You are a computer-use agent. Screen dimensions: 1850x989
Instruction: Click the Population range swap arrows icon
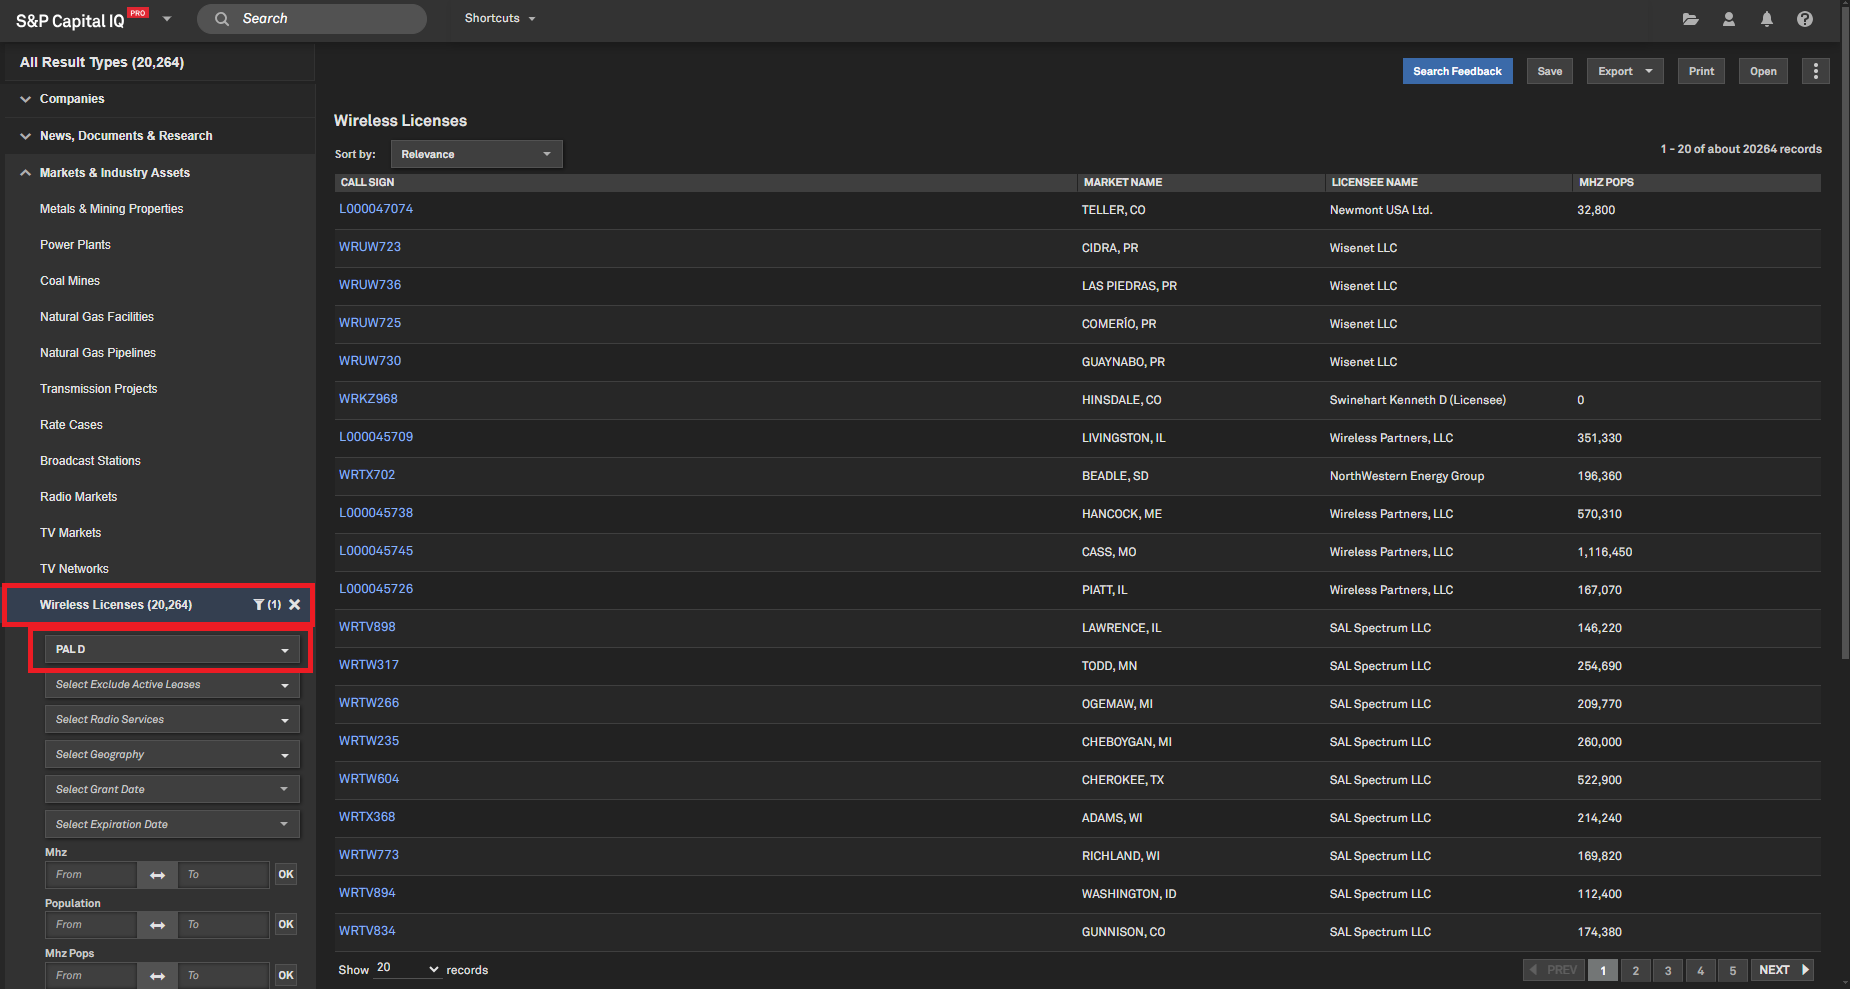[157, 925]
